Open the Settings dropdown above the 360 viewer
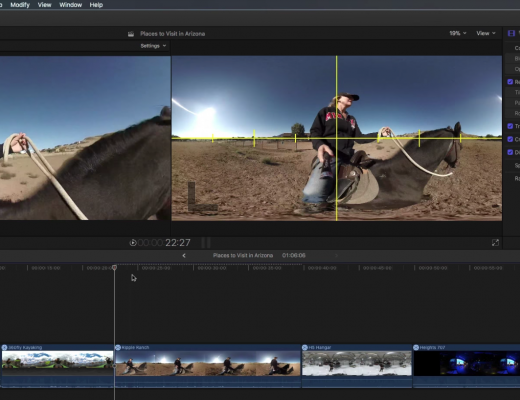 click(x=153, y=46)
